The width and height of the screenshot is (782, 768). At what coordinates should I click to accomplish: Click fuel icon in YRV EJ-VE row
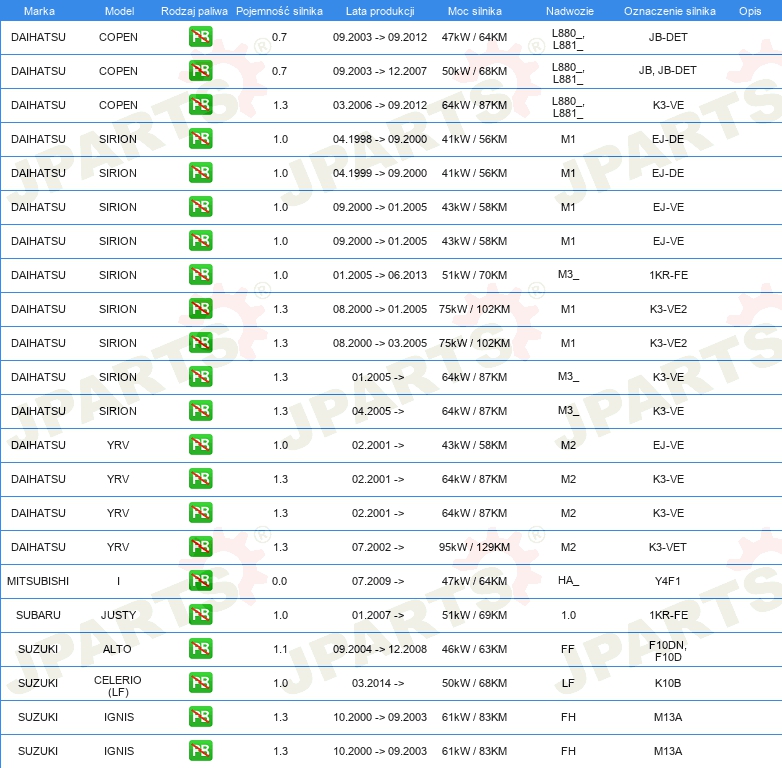pos(200,445)
